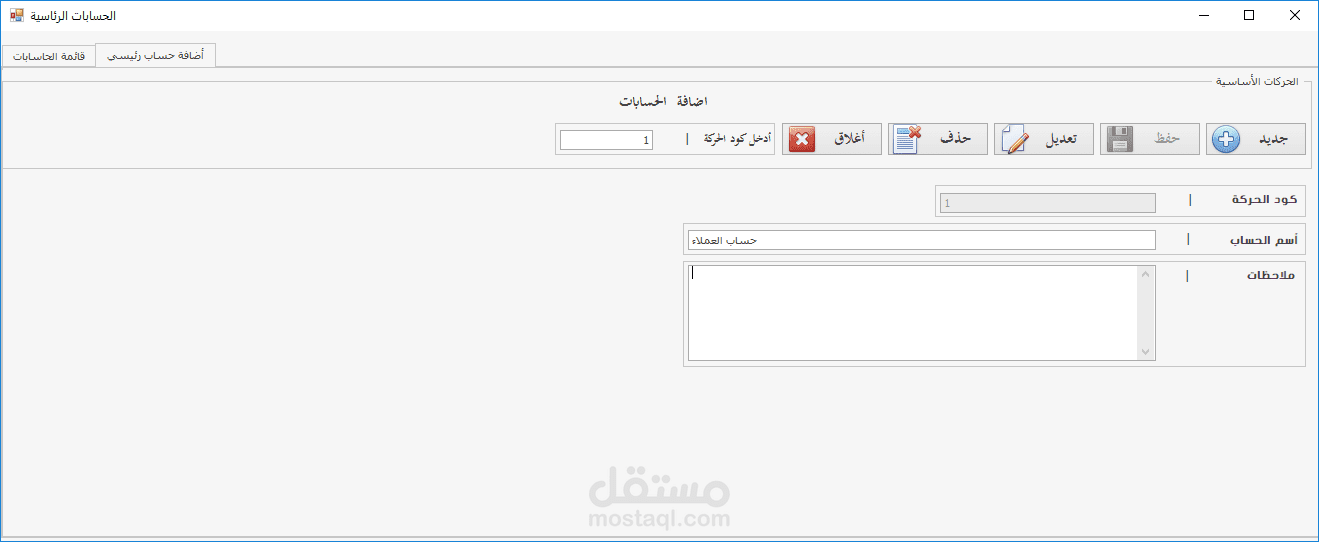Select the أضافة حساب رئيسي tab
This screenshot has height=542, width=1319.
click(156, 56)
